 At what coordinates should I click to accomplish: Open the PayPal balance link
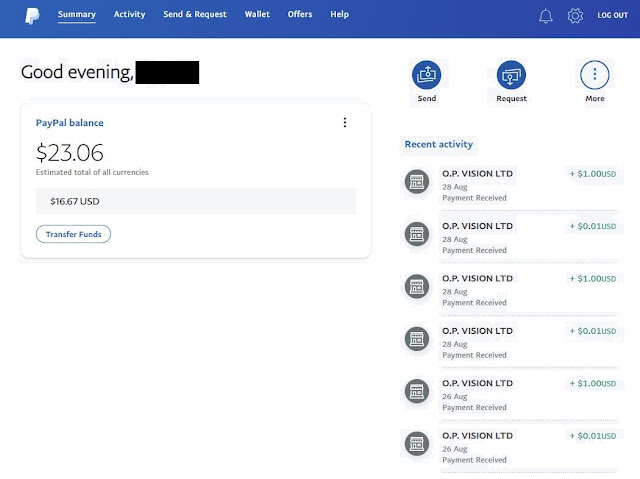pyautogui.click(x=69, y=123)
